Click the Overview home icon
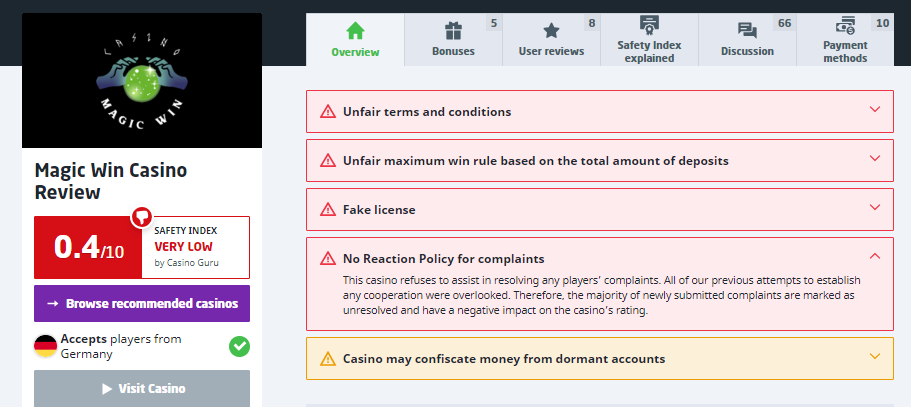The width and height of the screenshot is (911, 407). click(355, 31)
